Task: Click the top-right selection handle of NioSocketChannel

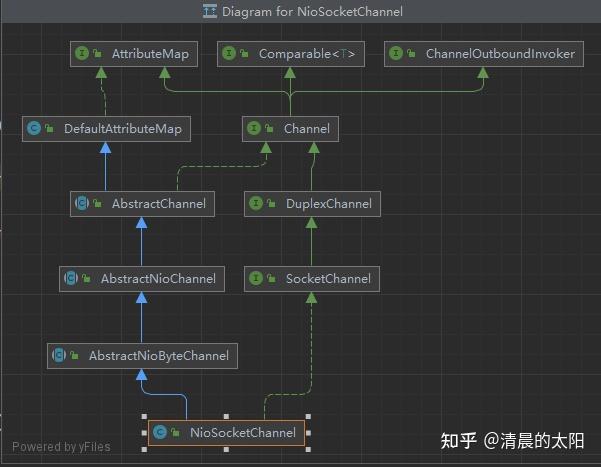Action: click(308, 416)
